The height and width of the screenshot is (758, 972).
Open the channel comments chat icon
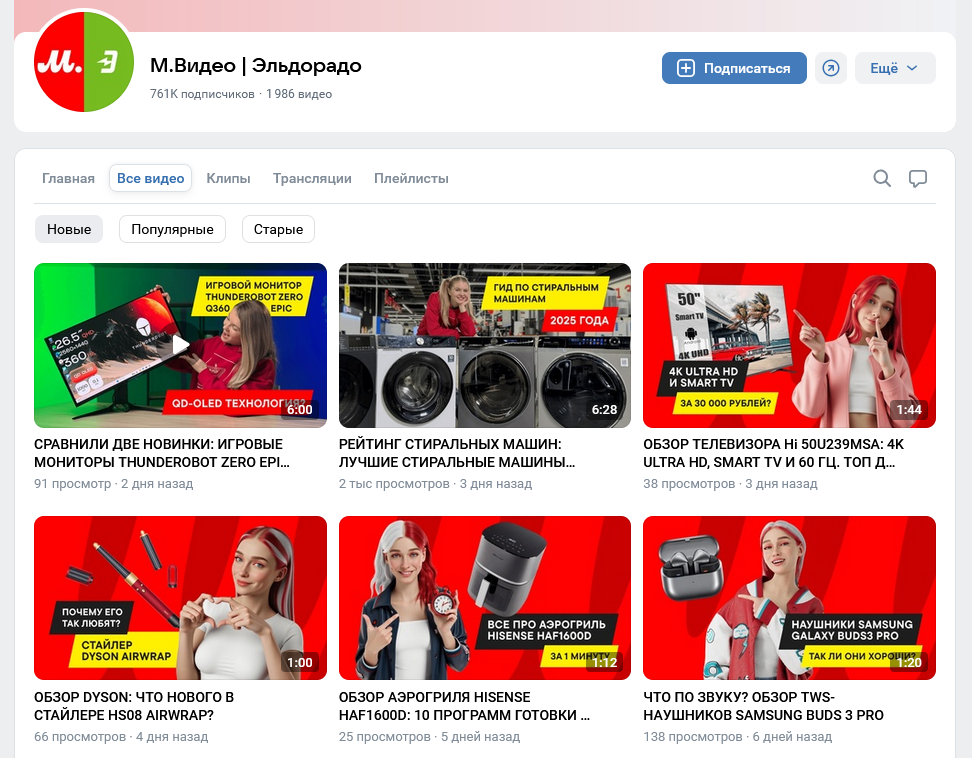917,178
